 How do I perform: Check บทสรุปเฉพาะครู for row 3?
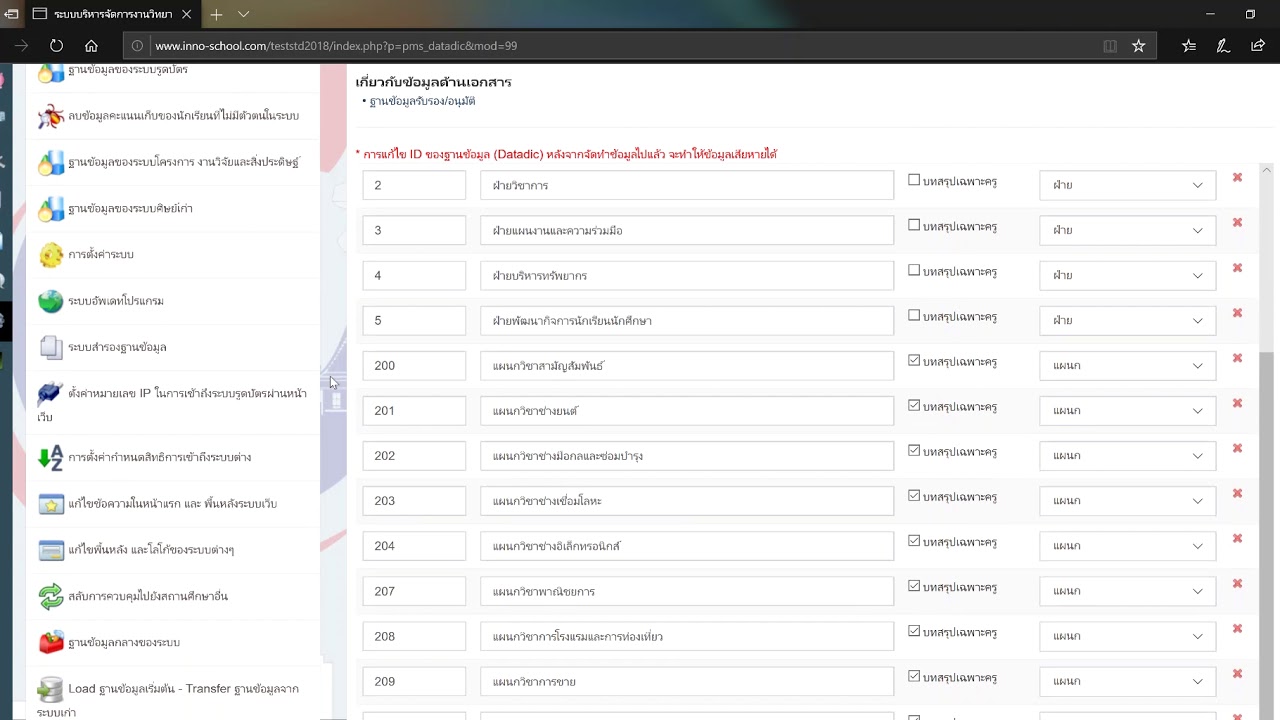(x=914, y=225)
